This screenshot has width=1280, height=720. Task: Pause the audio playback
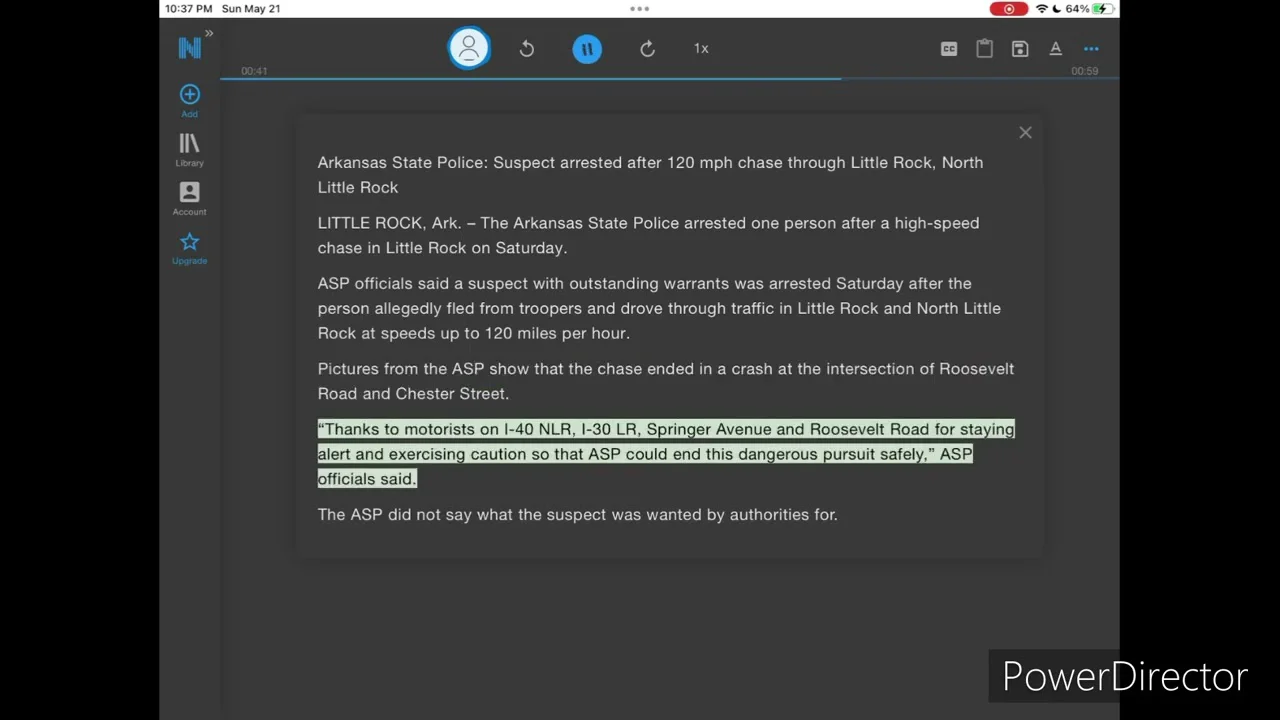coord(587,48)
